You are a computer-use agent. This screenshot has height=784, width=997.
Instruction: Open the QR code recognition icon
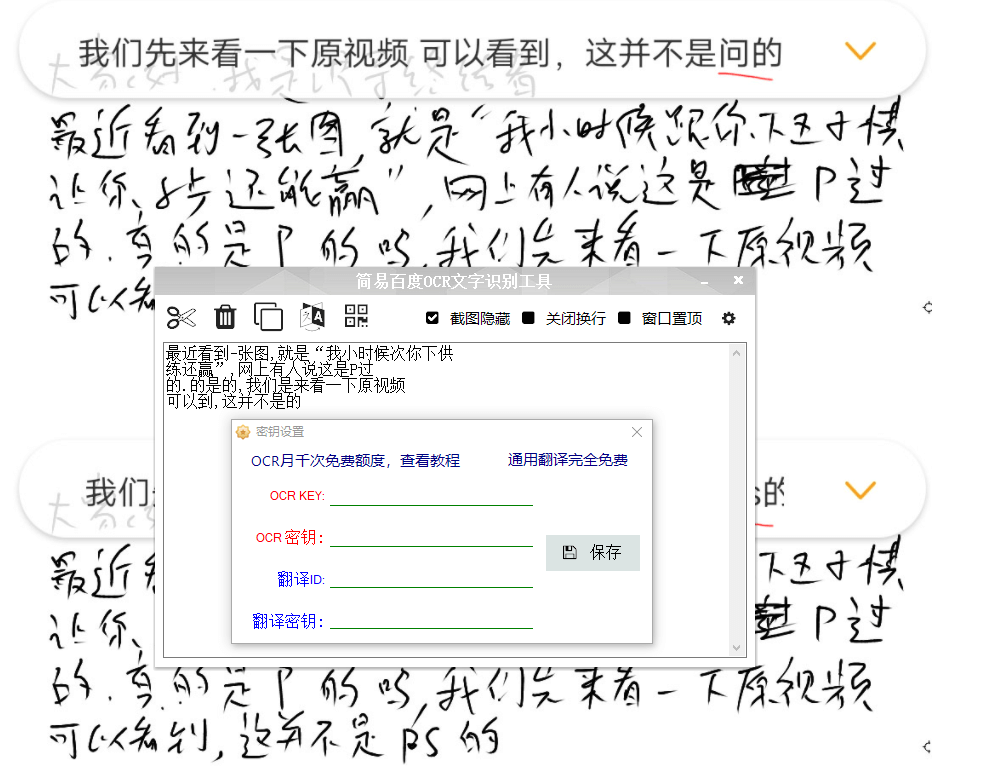point(356,315)
